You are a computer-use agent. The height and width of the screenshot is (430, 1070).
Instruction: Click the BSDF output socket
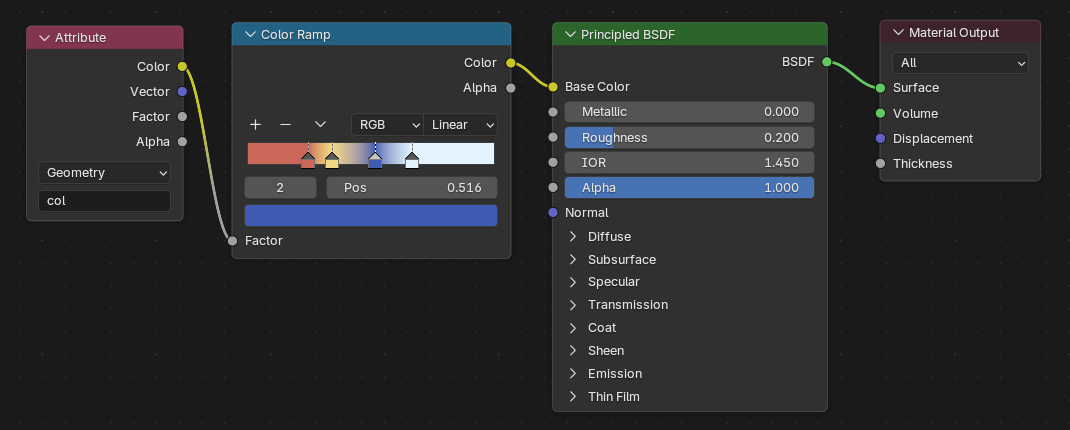pos(826,62)
